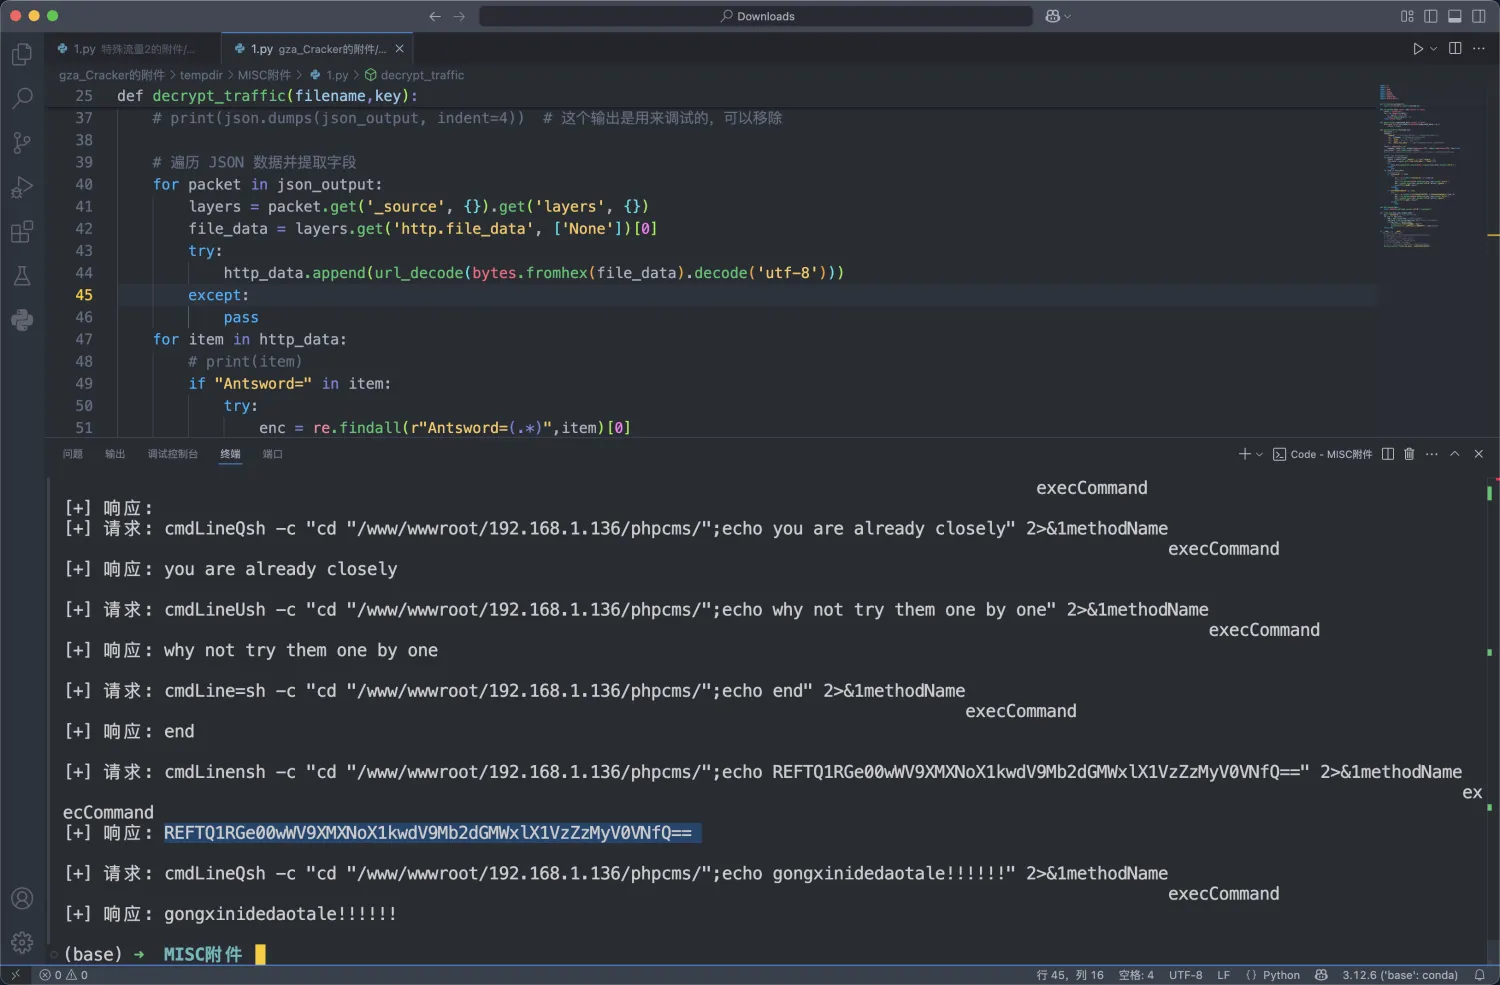The height and width of the screenshot is (985, 1500).
Task: Toggle the secondary sidebar visibility
Action: (x=1479, y=16)
